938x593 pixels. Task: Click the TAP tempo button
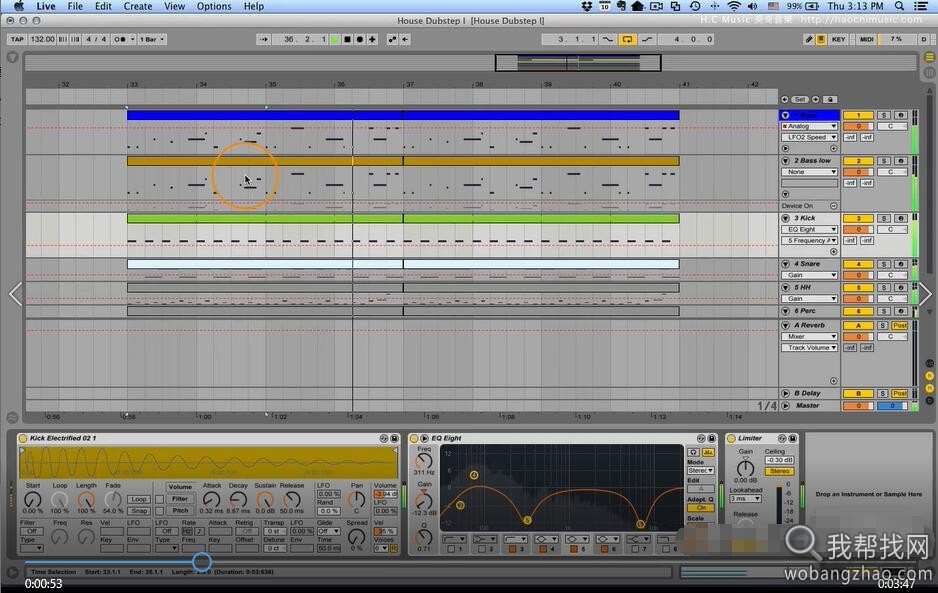pyautogui.click(x=17, y=39)
